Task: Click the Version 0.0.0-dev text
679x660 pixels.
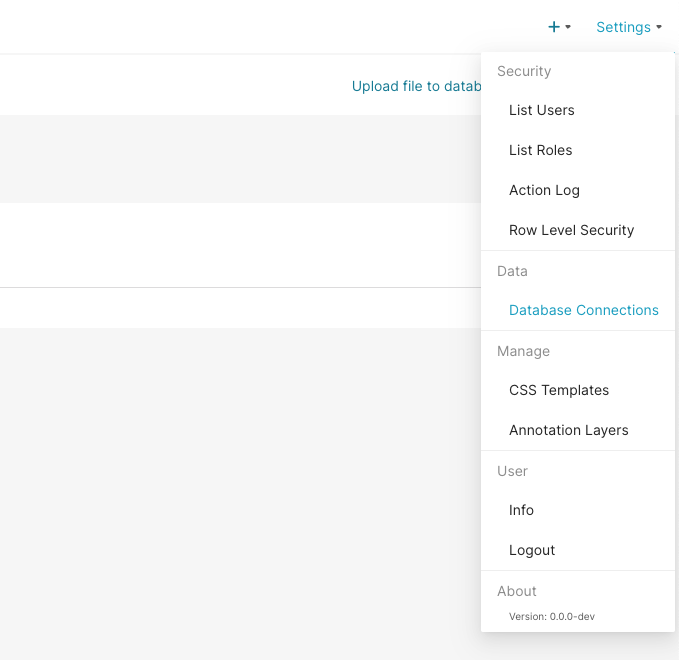Action: [552, 617]
